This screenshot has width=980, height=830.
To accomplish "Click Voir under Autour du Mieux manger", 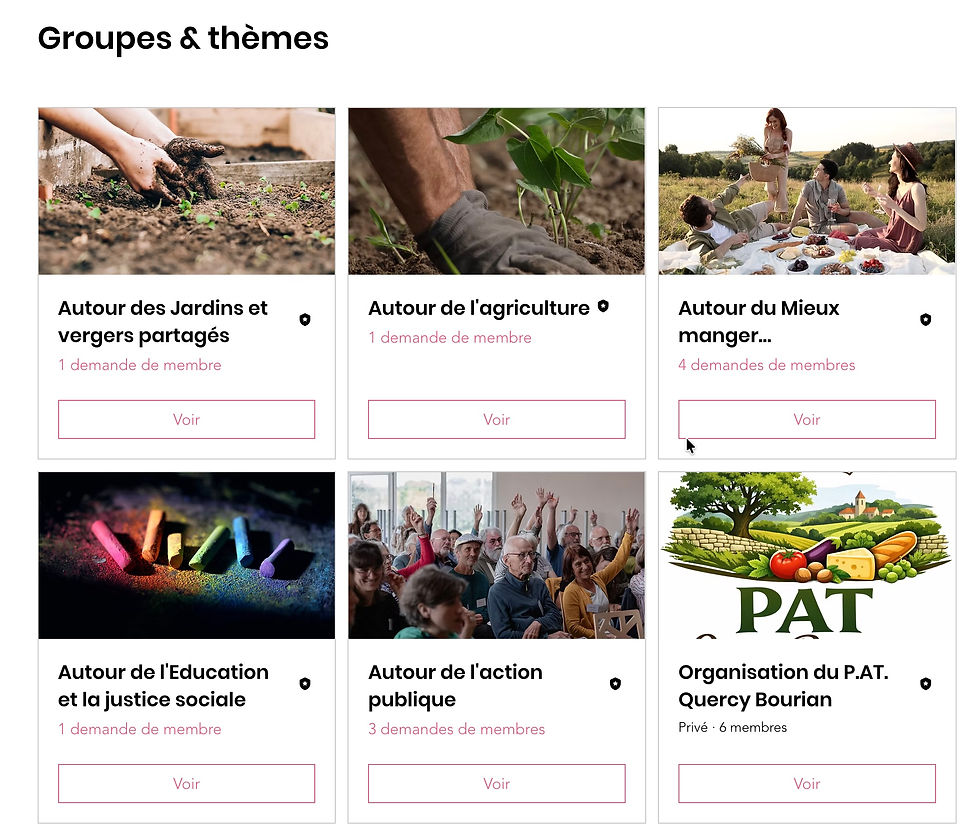I will point(806,419).
